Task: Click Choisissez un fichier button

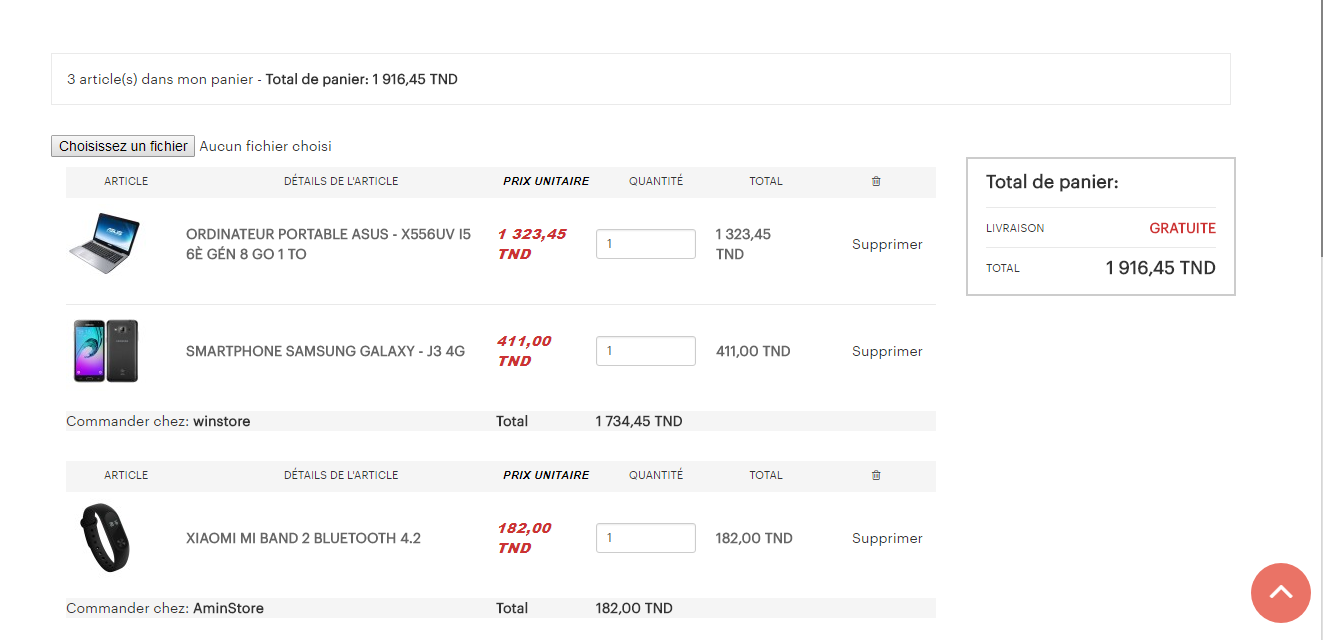Action: 123,146
